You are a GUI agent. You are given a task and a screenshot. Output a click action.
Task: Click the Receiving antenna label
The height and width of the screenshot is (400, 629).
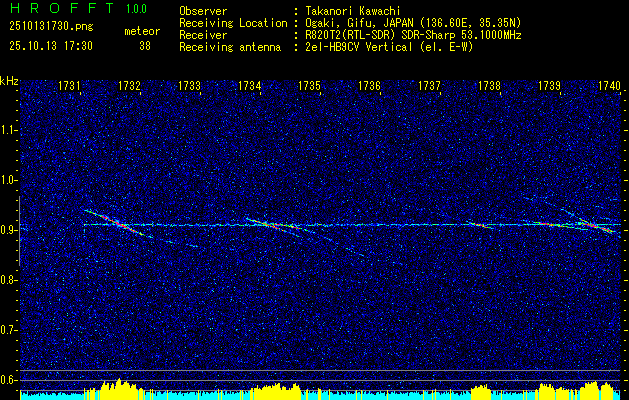pyautogui.click(x=230, y=47)
